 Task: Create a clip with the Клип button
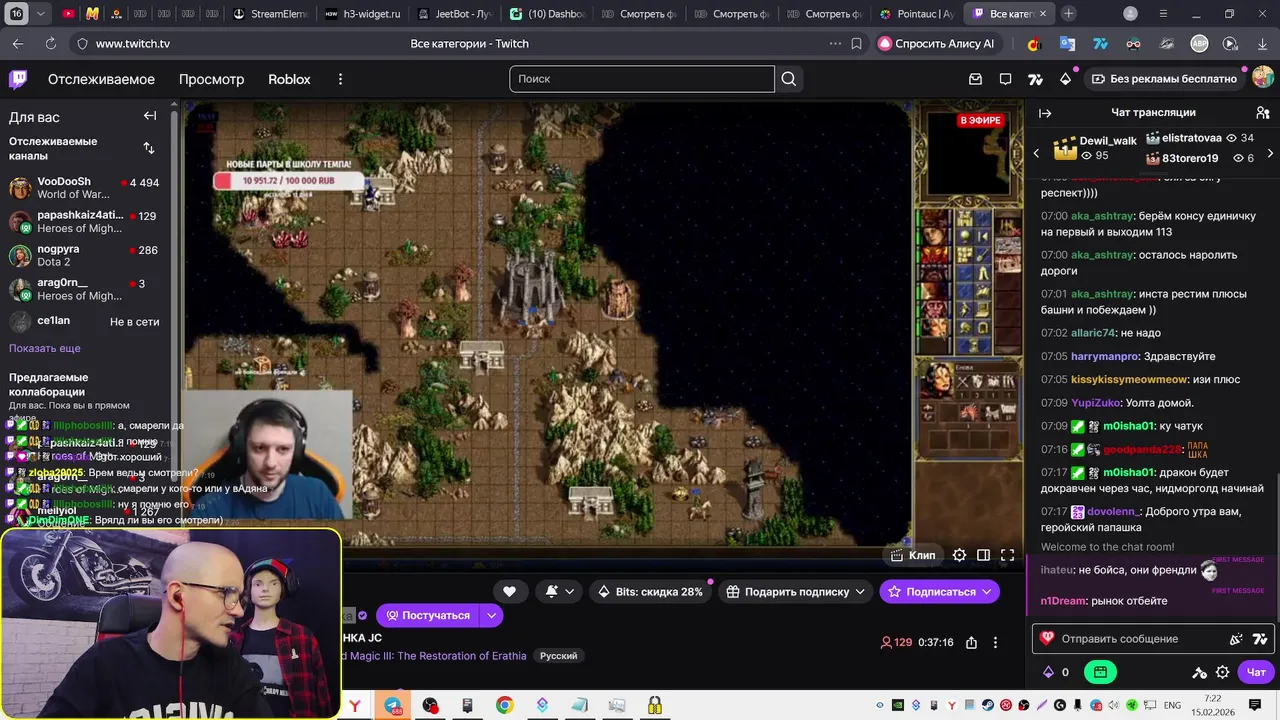click(x=914, y=555)
